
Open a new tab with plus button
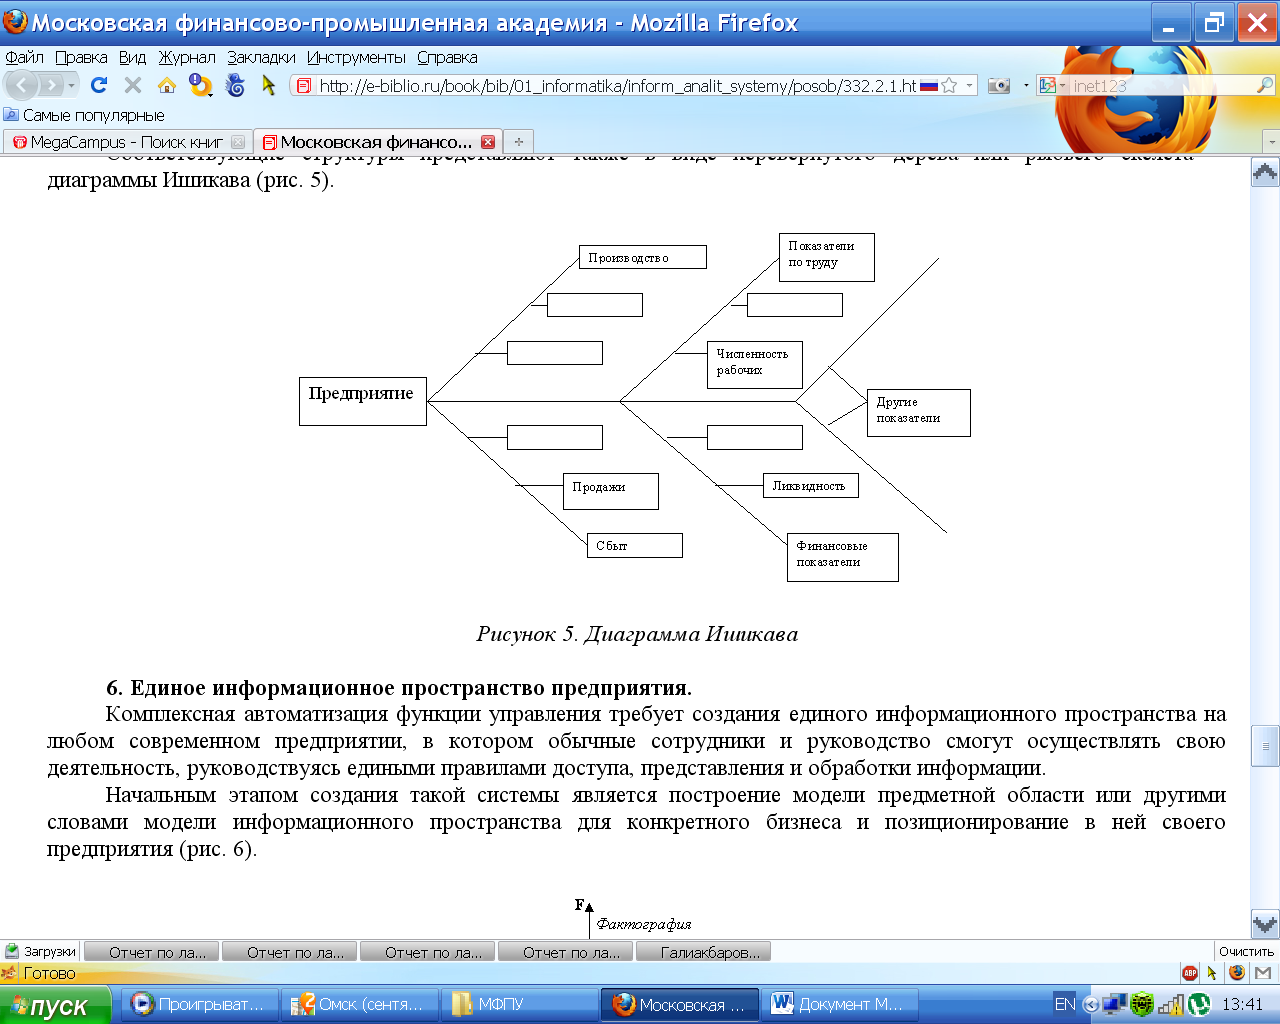pos(518,142)
